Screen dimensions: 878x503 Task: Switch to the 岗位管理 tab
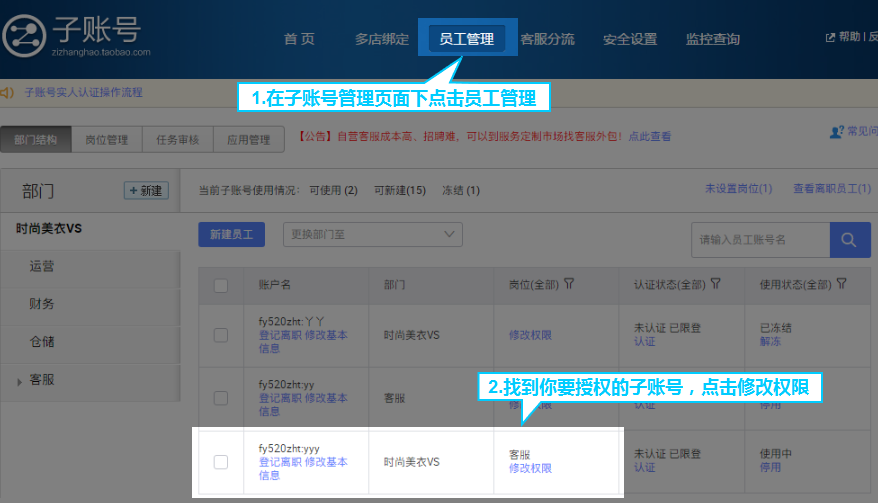click(x=107, y=140)
